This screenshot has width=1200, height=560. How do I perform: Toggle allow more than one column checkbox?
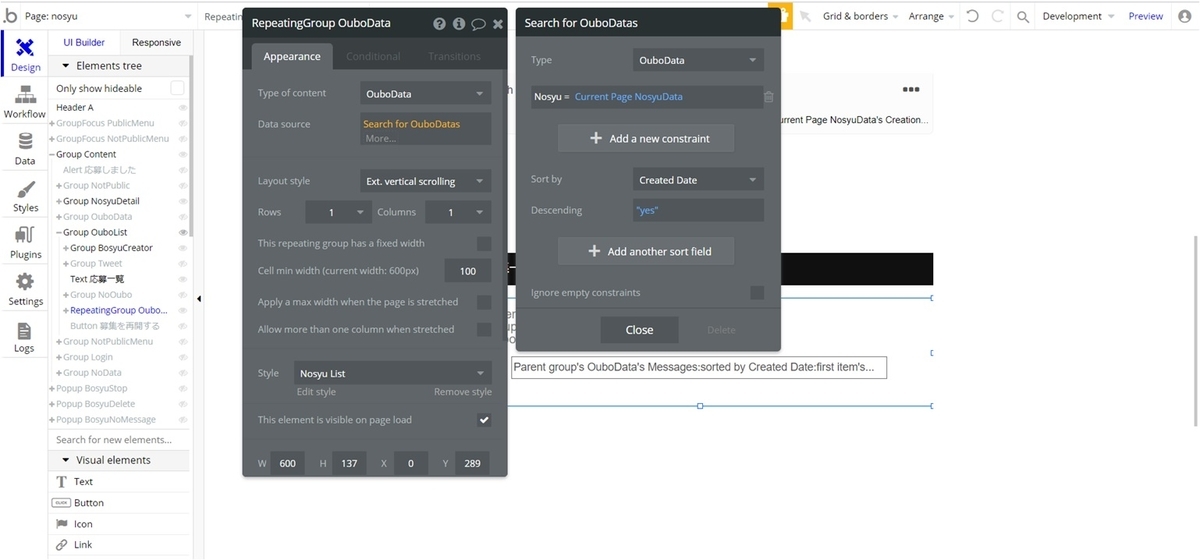484,329
